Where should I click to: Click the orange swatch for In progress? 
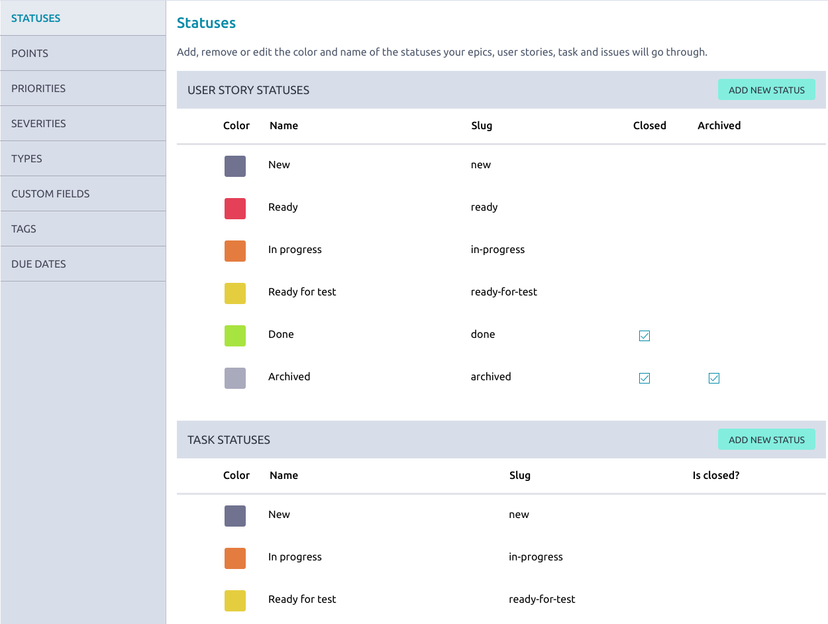[234, 250]
